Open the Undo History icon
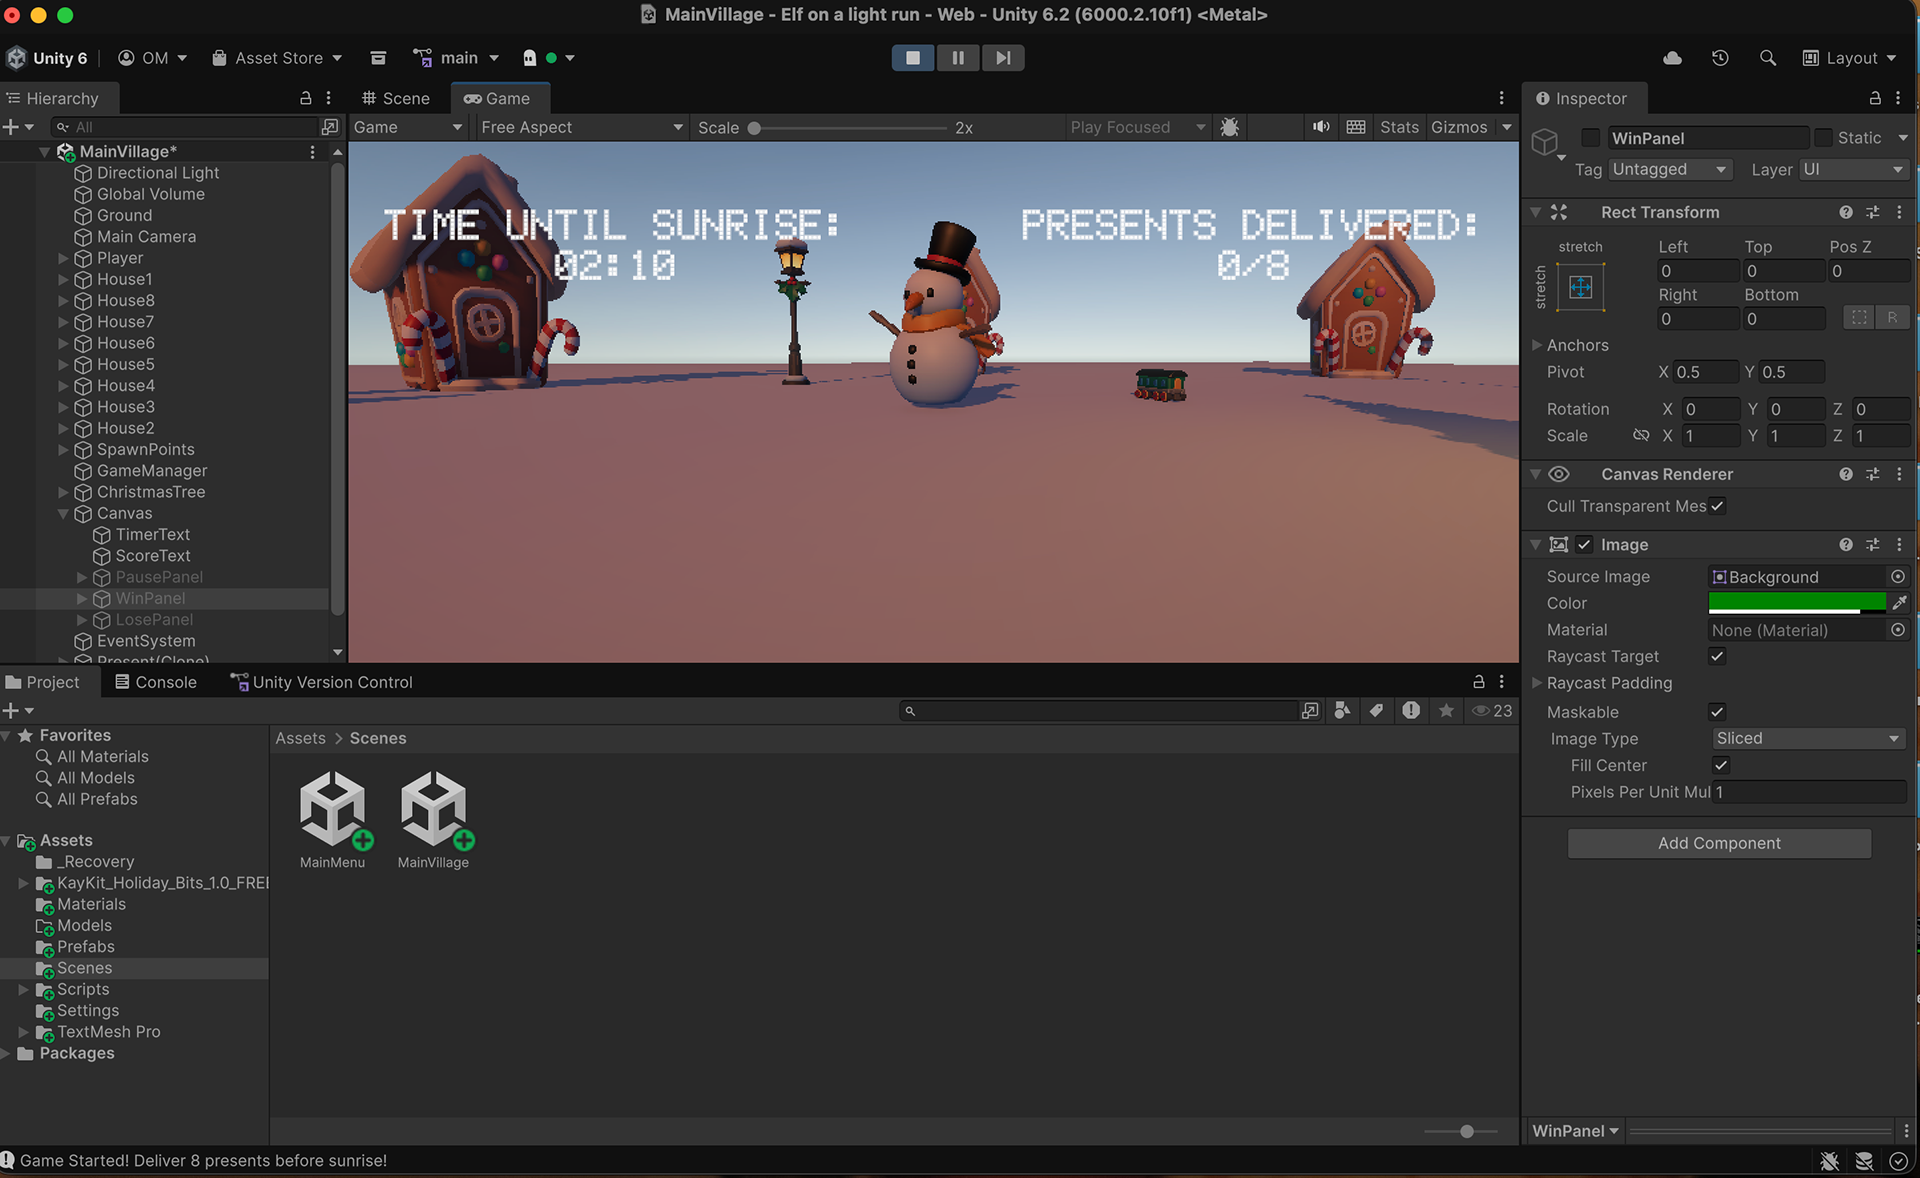Screen dimensions: 1920x1178 point(1720,58)
